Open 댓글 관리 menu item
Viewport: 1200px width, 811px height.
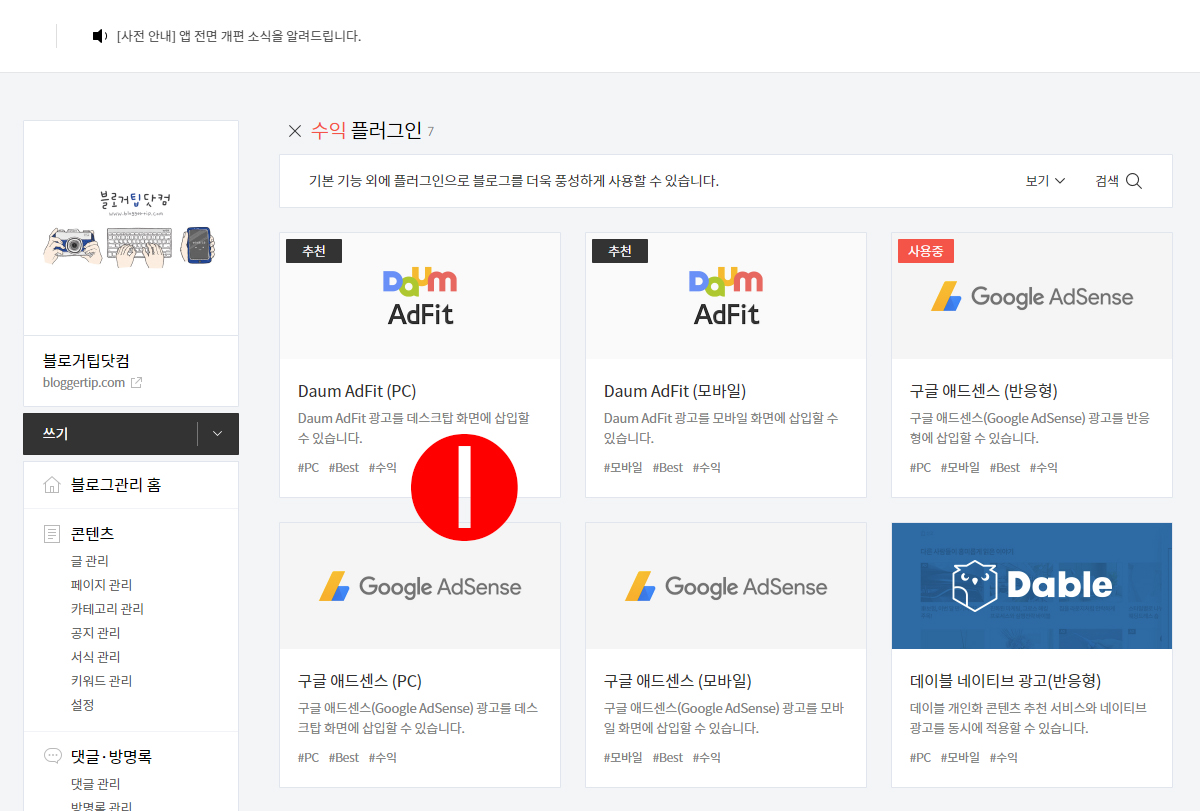pyautogui.click(x=96, y=784)
